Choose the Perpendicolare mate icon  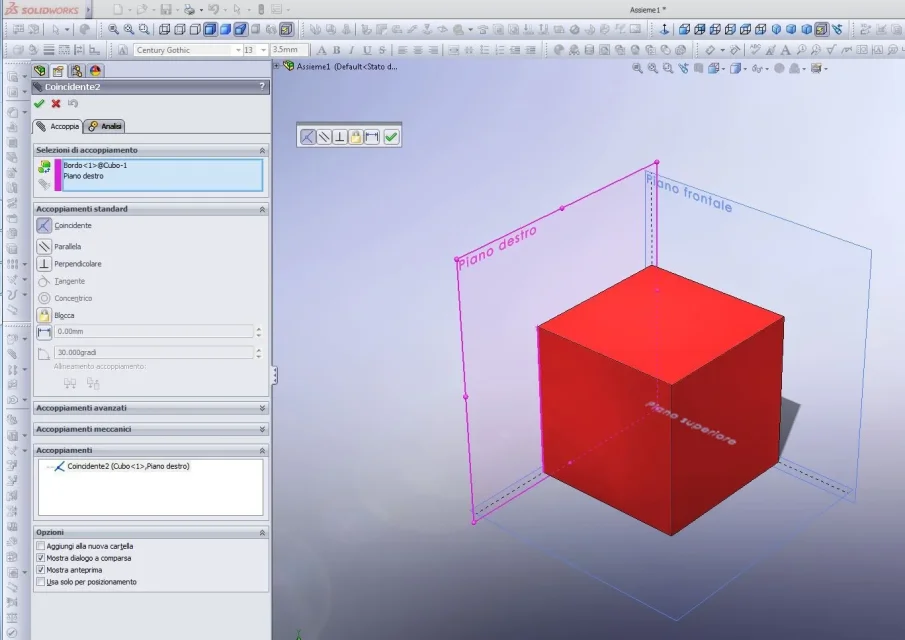[44, 264]
